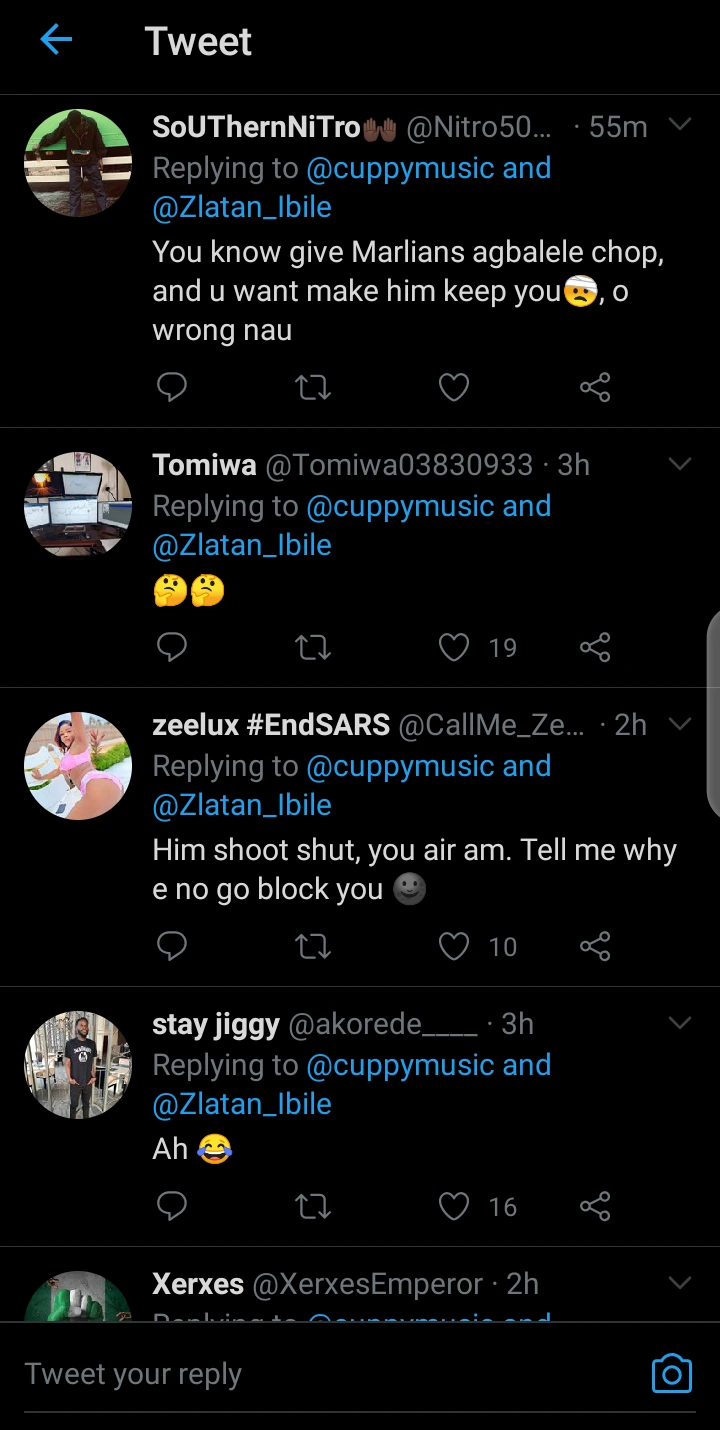Like Tomiwa's tweet with 19 likes
Screen dimensions: 720x1430
(x=454, y=648)
